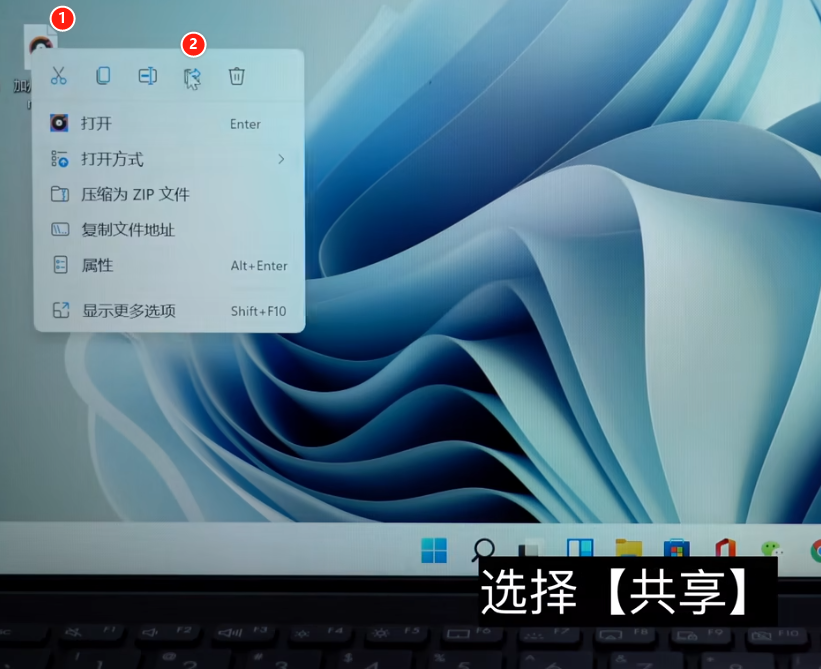
Task: Open the Windows Start button
Action: coord(434,550)
